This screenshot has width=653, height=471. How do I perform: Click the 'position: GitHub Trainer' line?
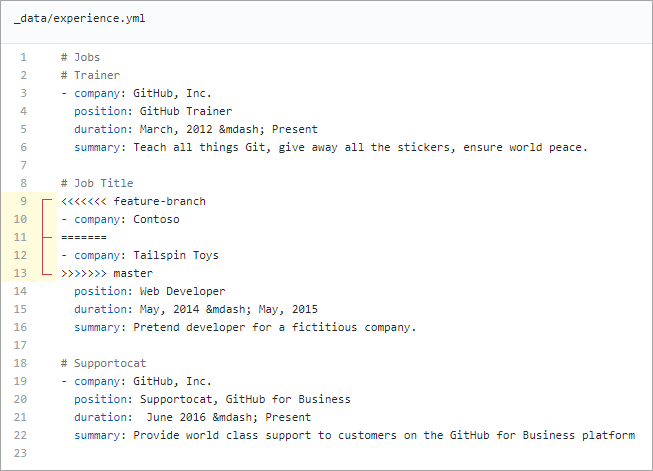pyautogui.click(x=153, y=111)
